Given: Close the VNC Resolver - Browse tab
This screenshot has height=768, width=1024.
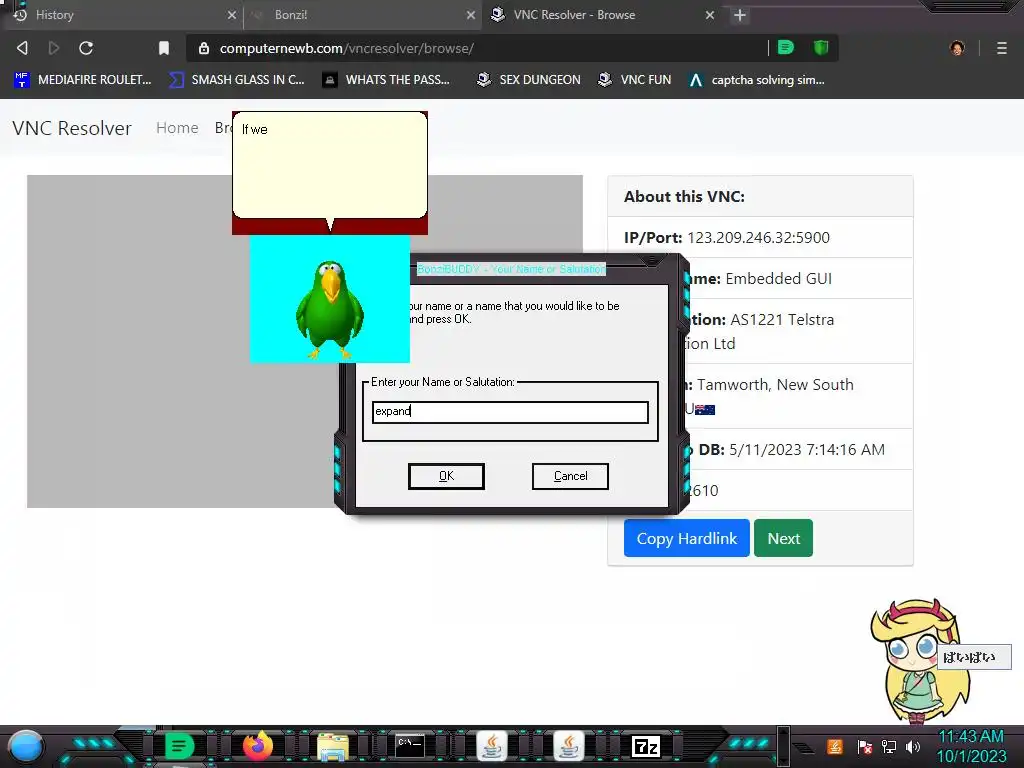Looking at the screenshot, I should pos(710,15).
